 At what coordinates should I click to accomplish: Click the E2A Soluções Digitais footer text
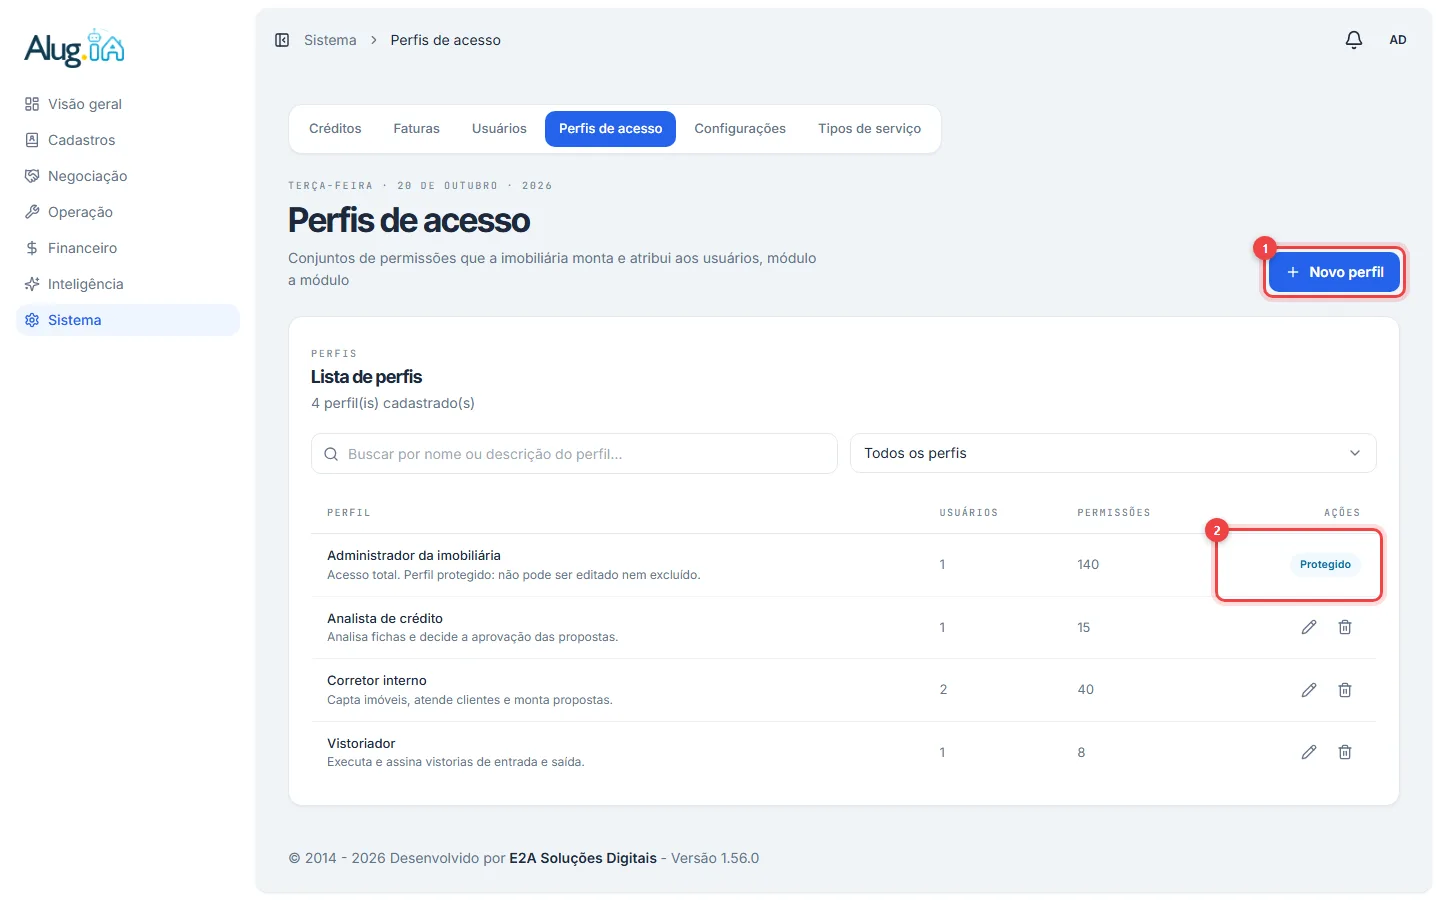(583, 858)
